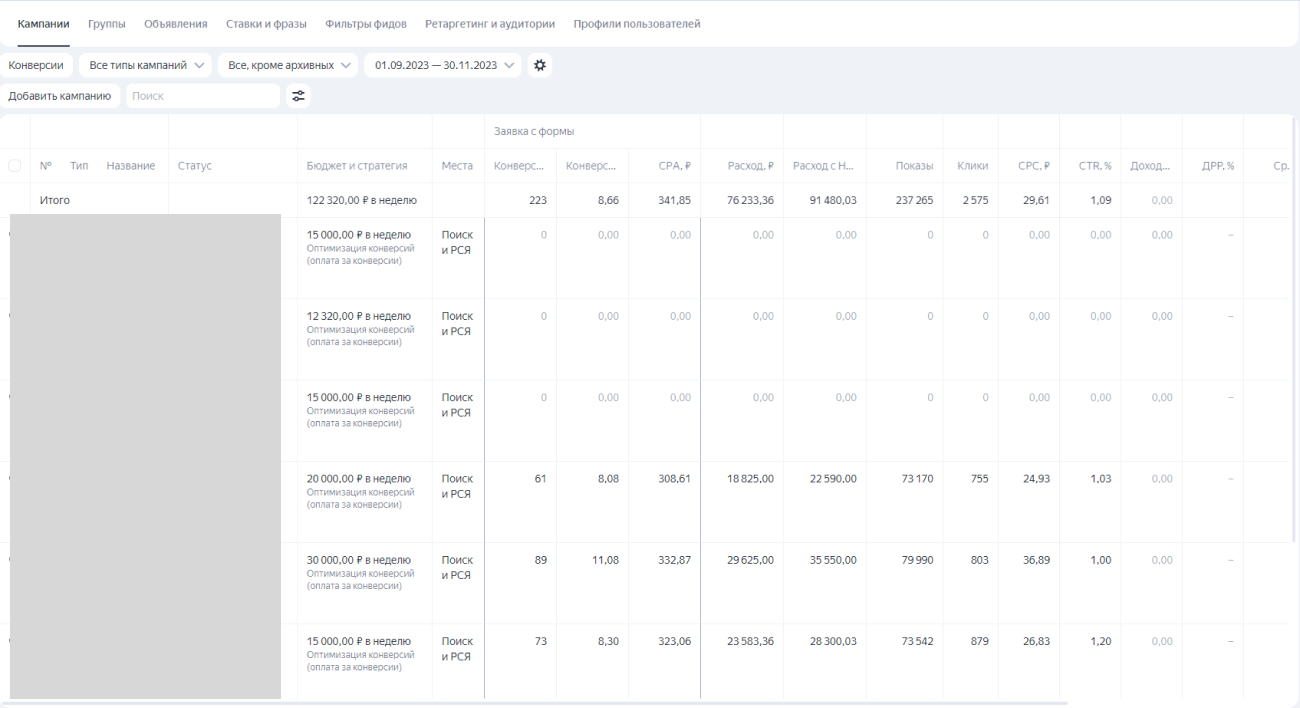Go to the "Объявления" tab
1300x708 pixels.
176,24
